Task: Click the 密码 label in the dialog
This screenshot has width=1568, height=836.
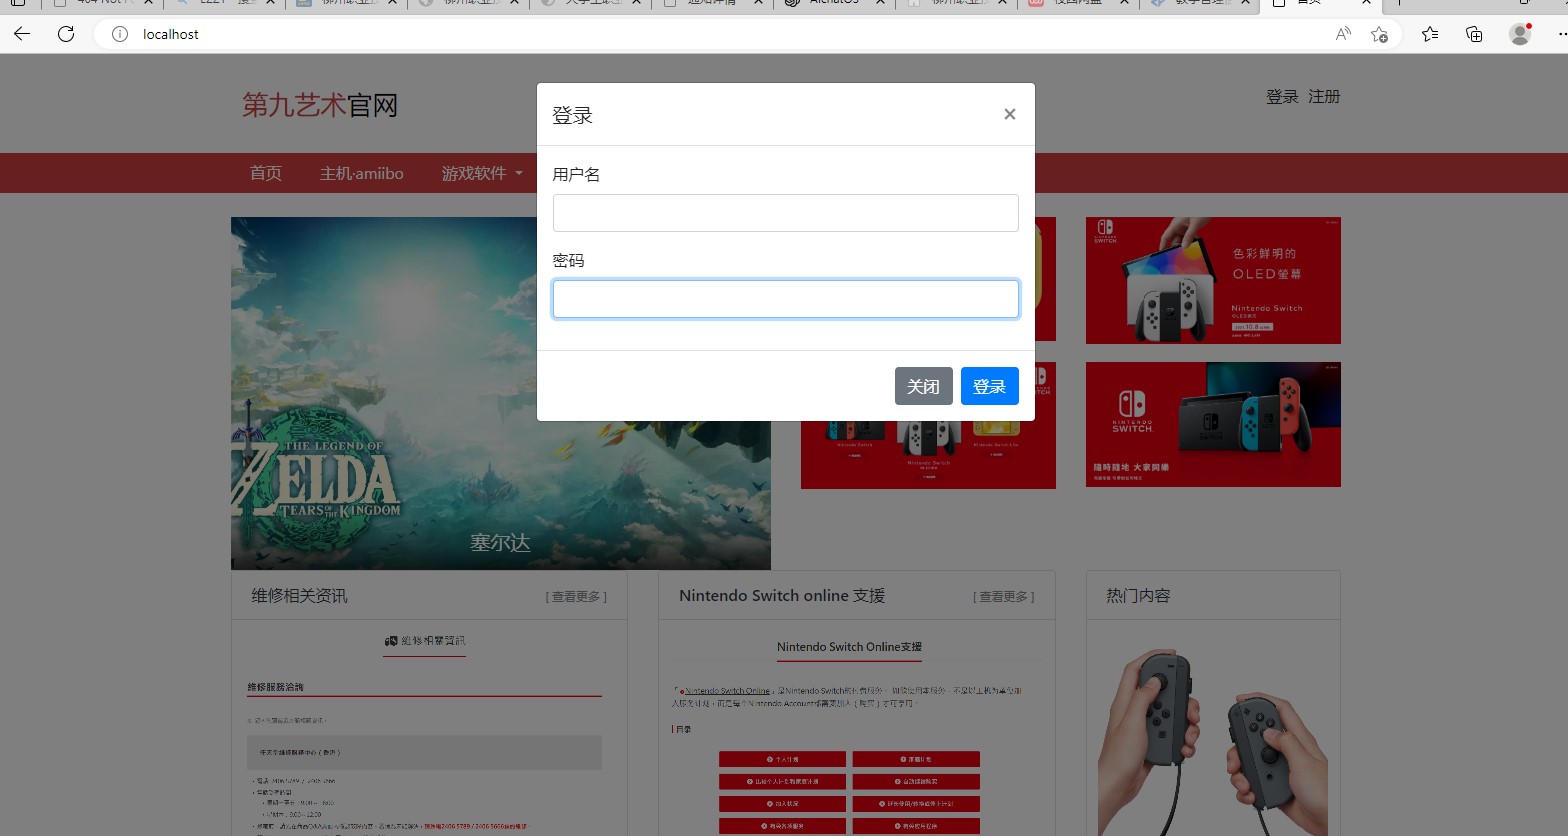Action: coord(568,260)
